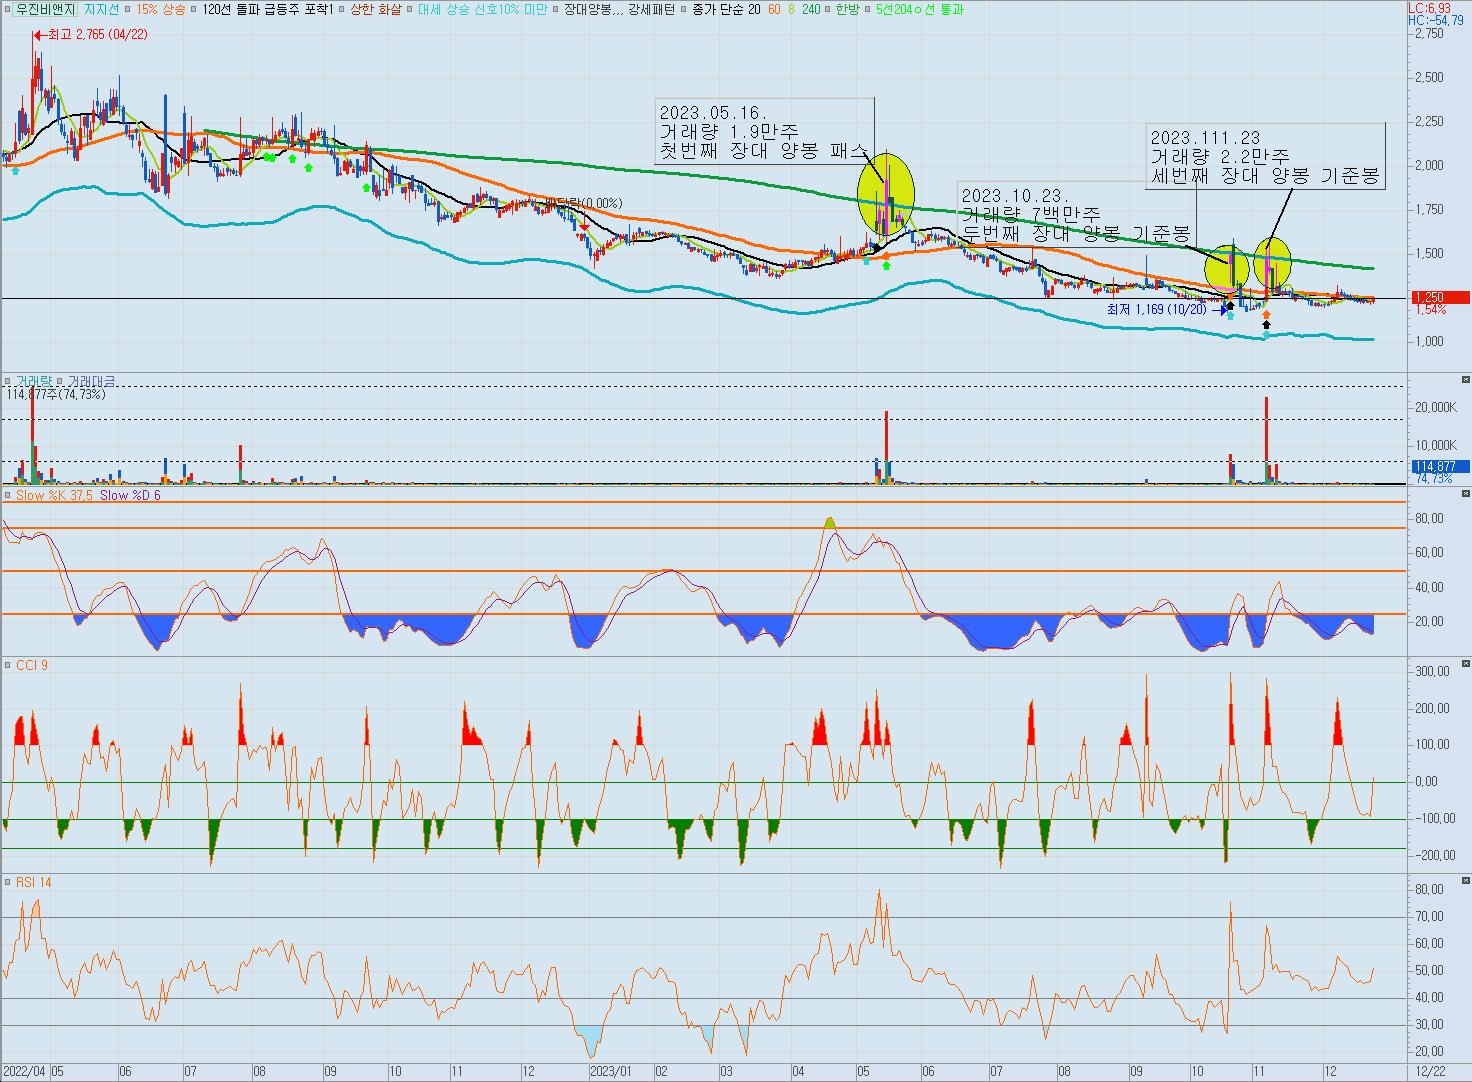The height and width of the screenshot is (1082, 1472).
Task: Select the 2023.10.23 두번째 장대 양봉 annotation
Action: coord(1077,214)
